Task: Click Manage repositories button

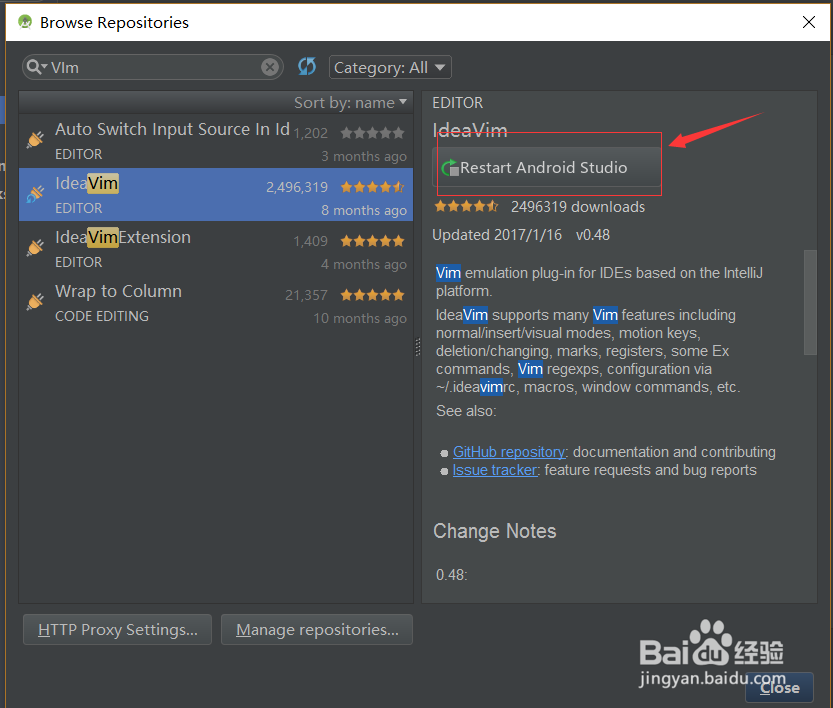Action: pos(317,629)
